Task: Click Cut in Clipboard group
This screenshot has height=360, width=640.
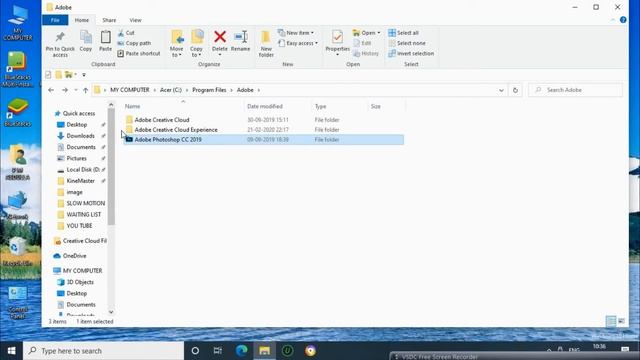Action: tap(126, 33)
